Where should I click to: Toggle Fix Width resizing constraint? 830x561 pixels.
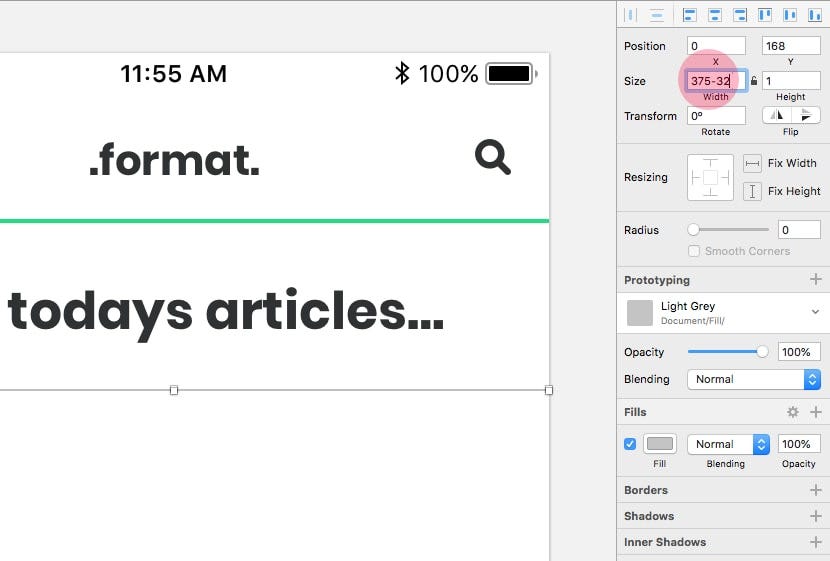point(752,164)
